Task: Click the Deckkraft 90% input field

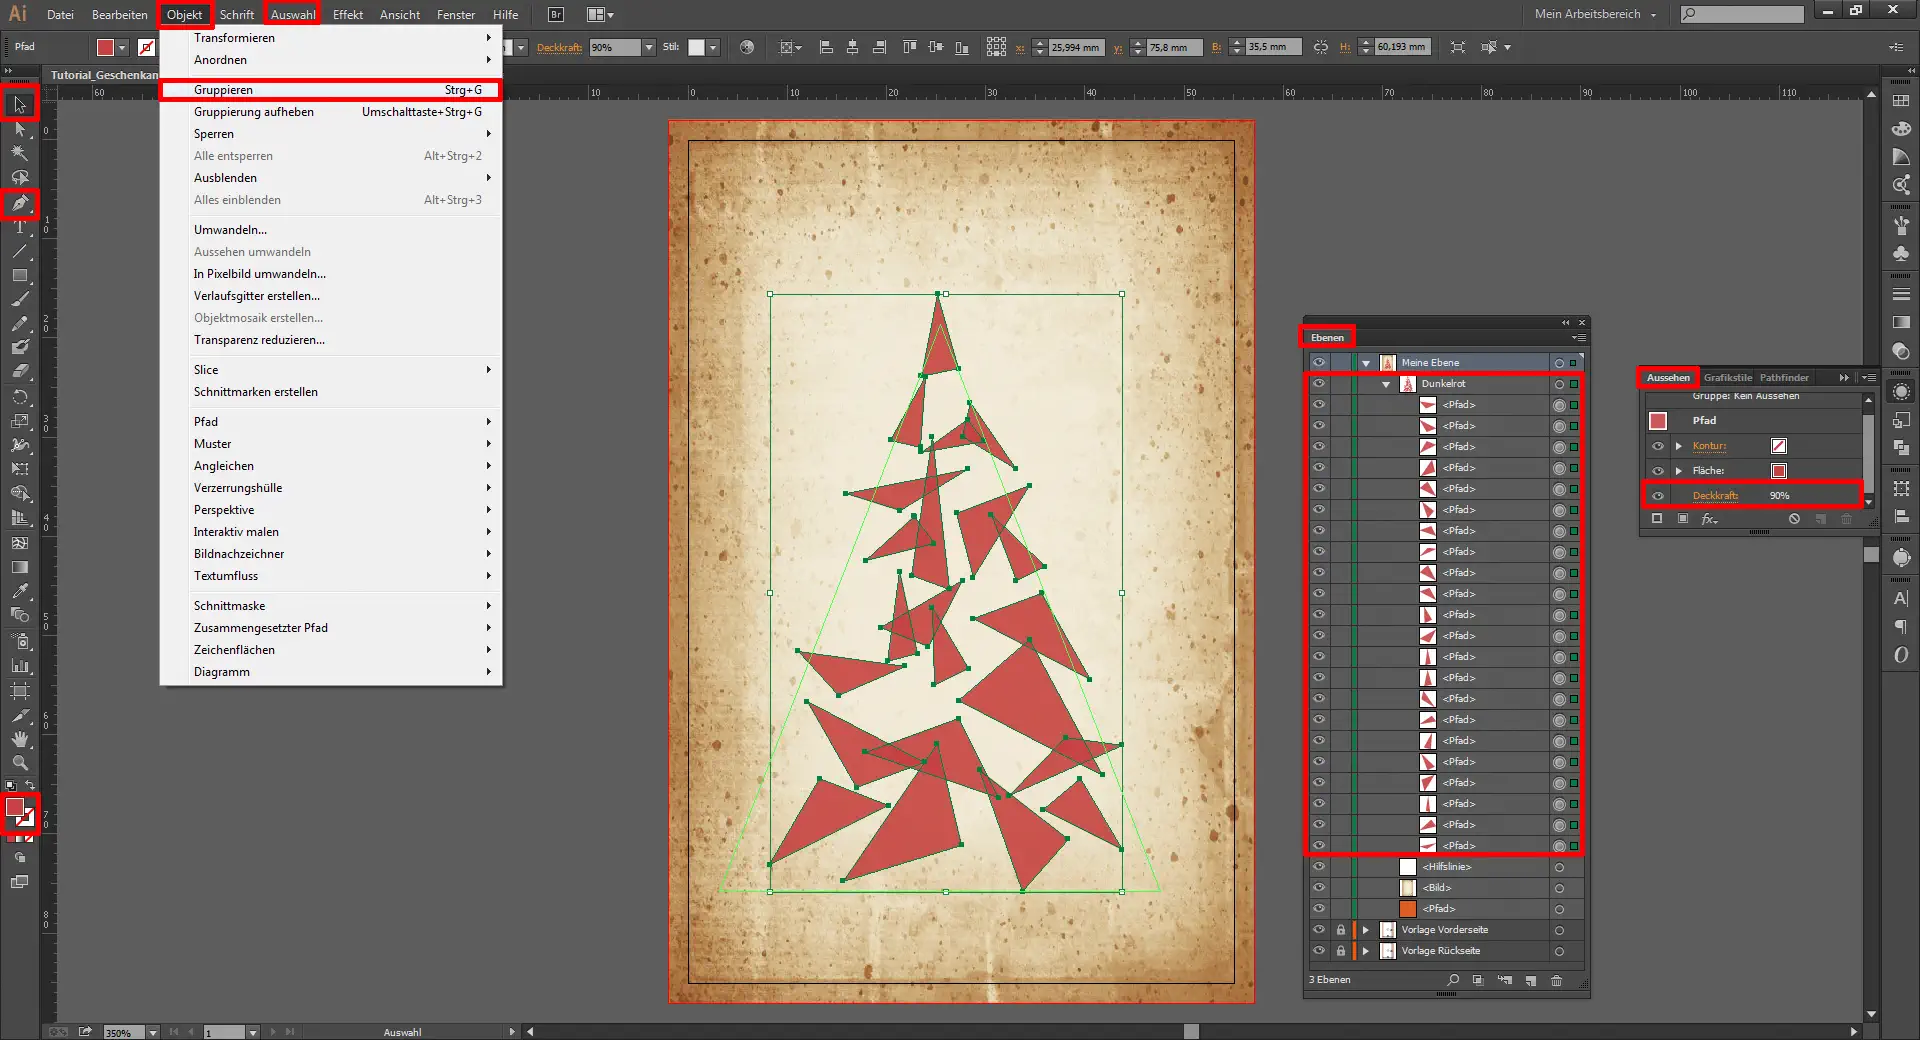Action: pos(613,47)
